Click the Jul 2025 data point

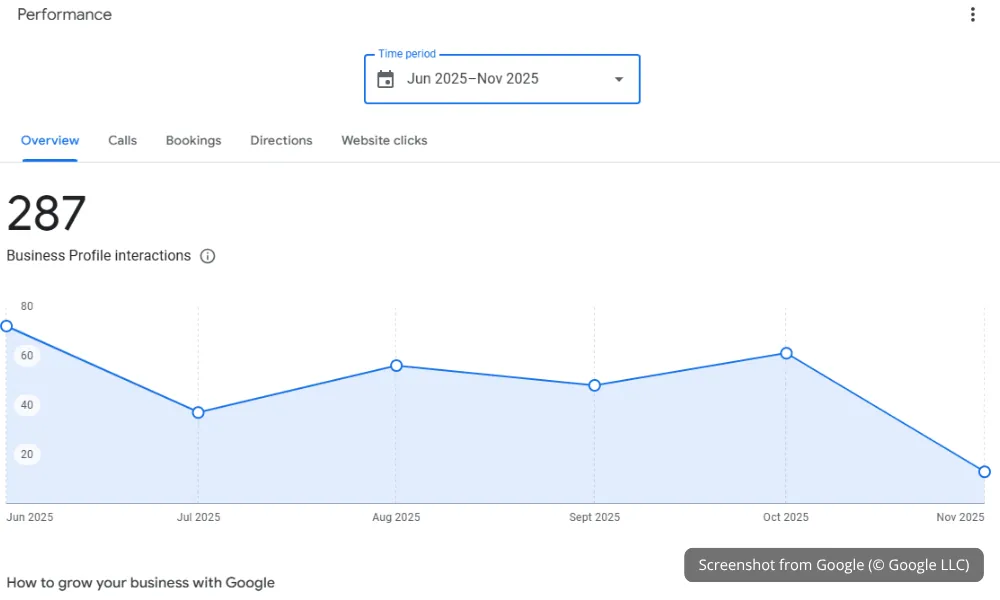click(198, 411)
